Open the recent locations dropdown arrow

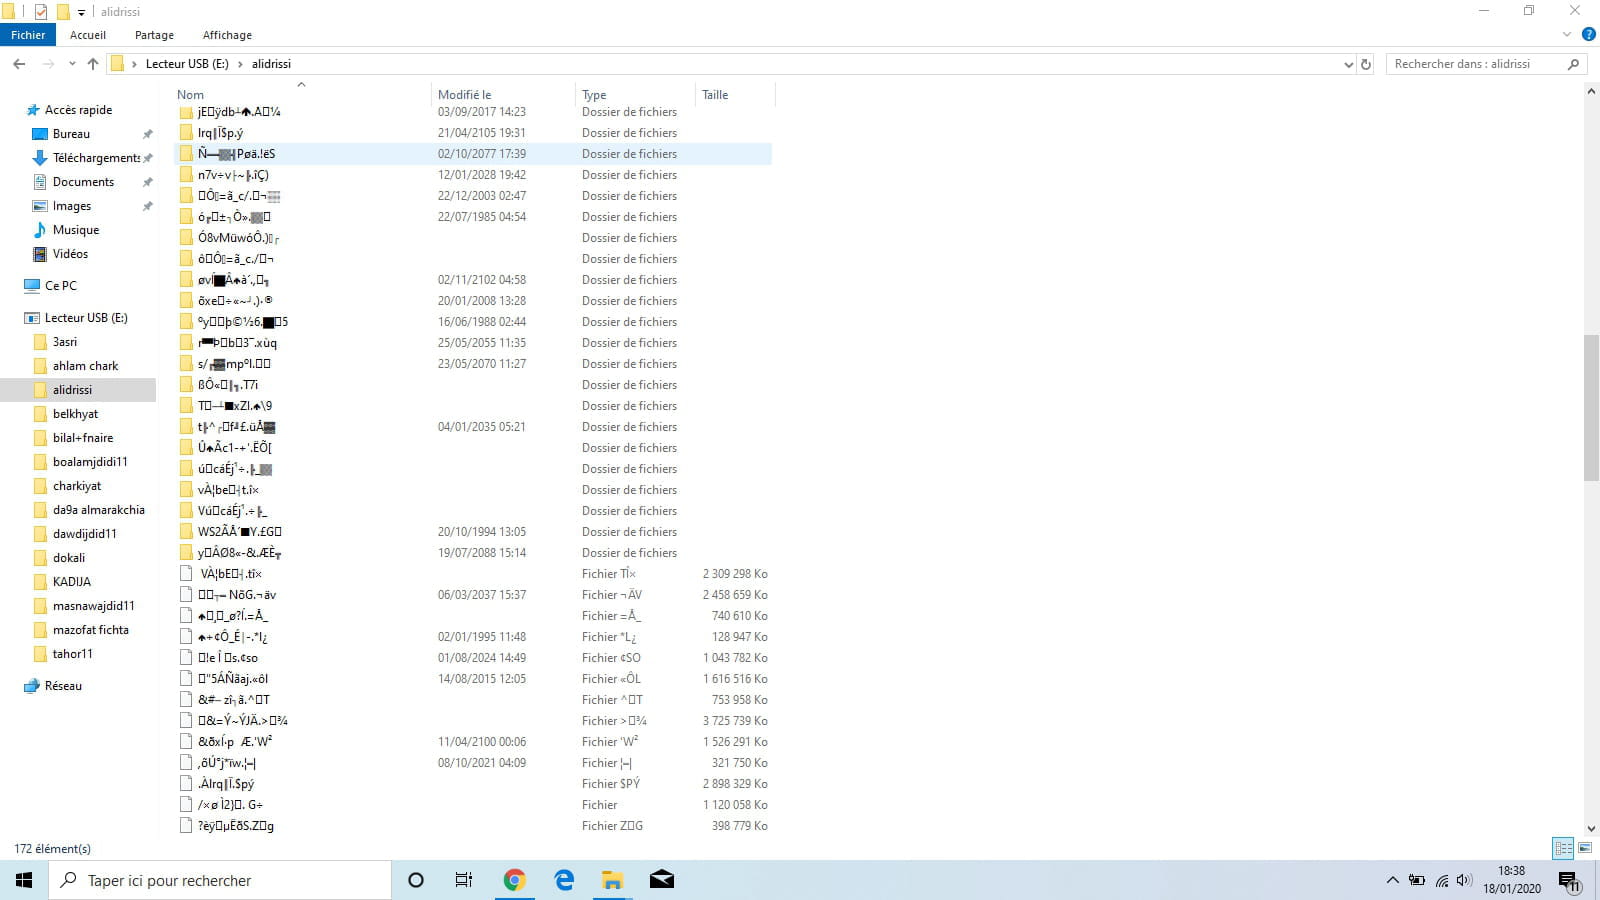72,64
